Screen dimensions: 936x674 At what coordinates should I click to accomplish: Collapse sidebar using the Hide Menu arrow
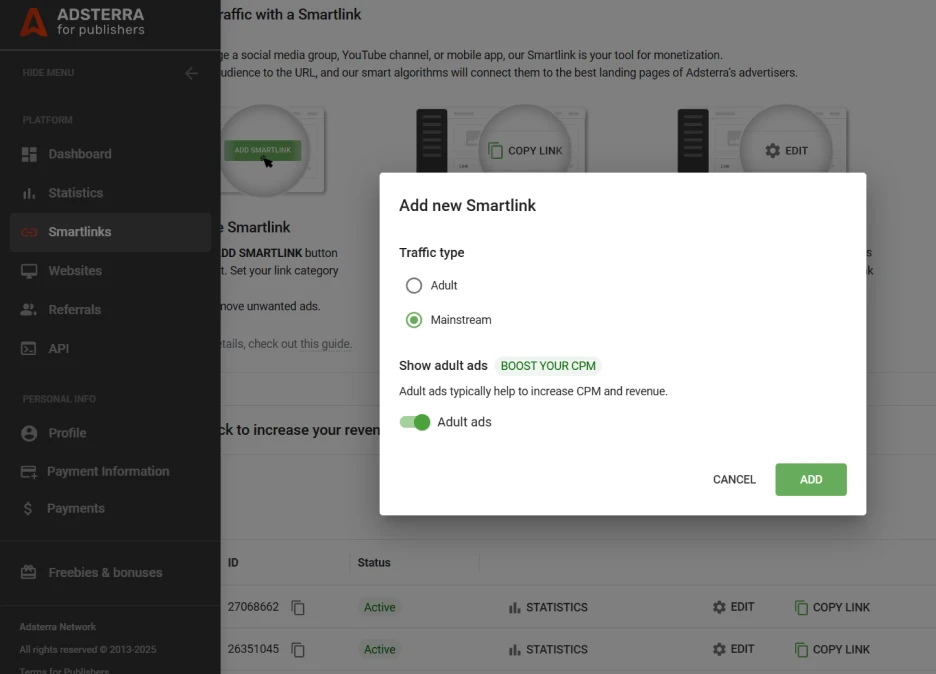tap(191, 73)
